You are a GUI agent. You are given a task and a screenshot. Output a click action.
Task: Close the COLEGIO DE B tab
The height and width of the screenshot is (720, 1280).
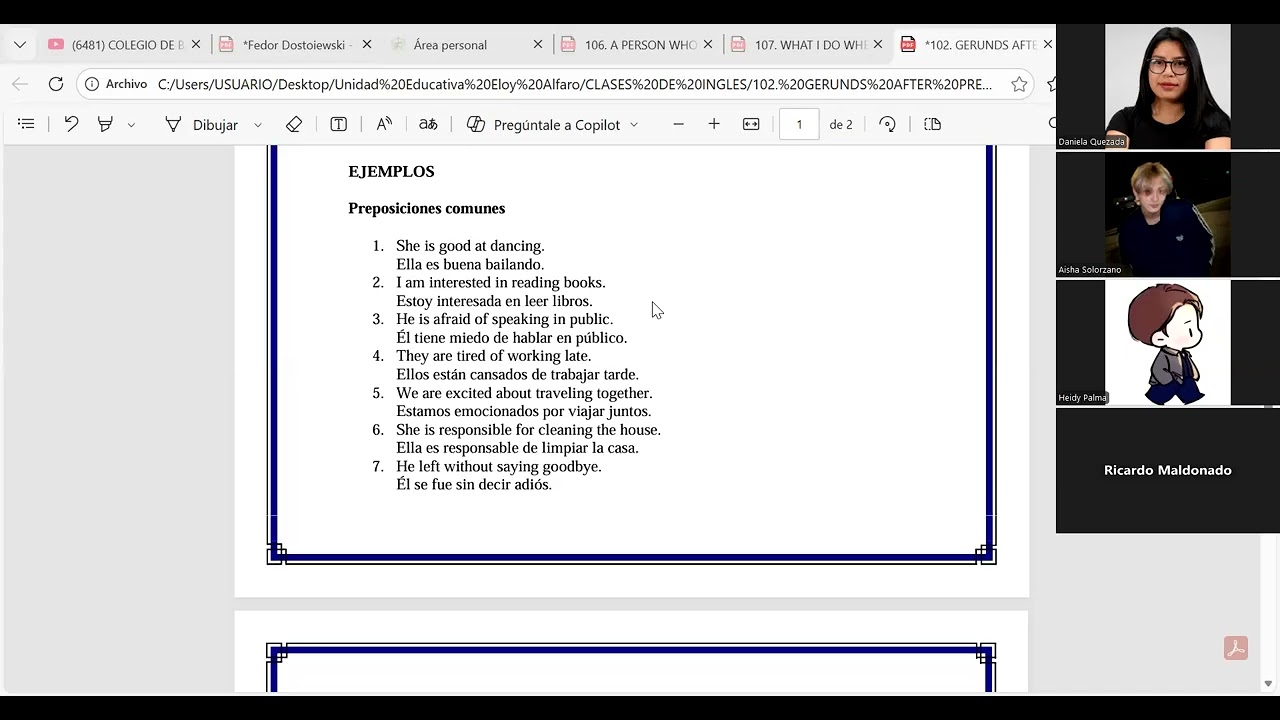196,45
